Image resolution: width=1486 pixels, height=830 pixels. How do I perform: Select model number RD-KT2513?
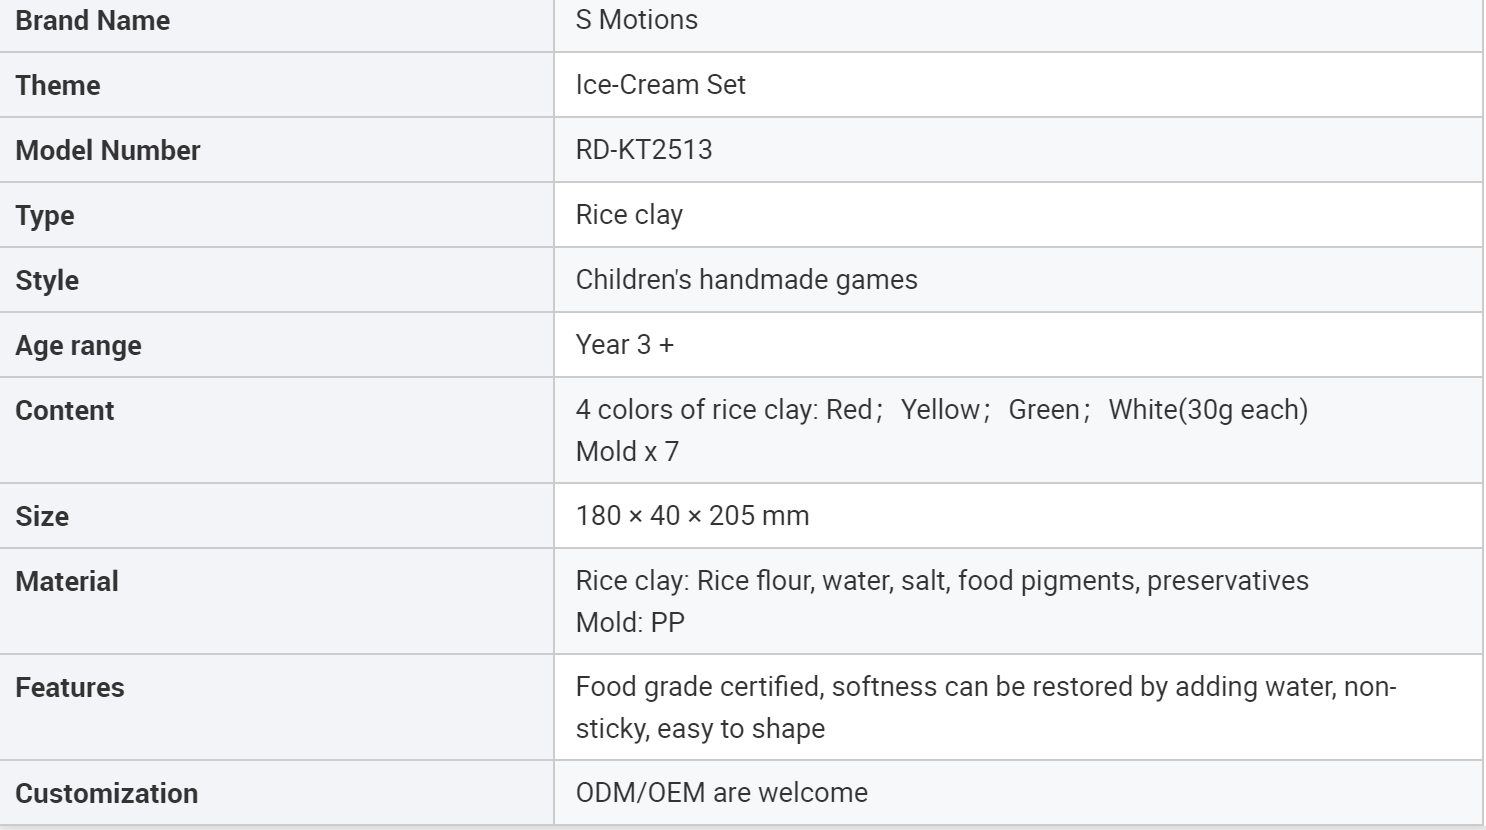point(644,150)
